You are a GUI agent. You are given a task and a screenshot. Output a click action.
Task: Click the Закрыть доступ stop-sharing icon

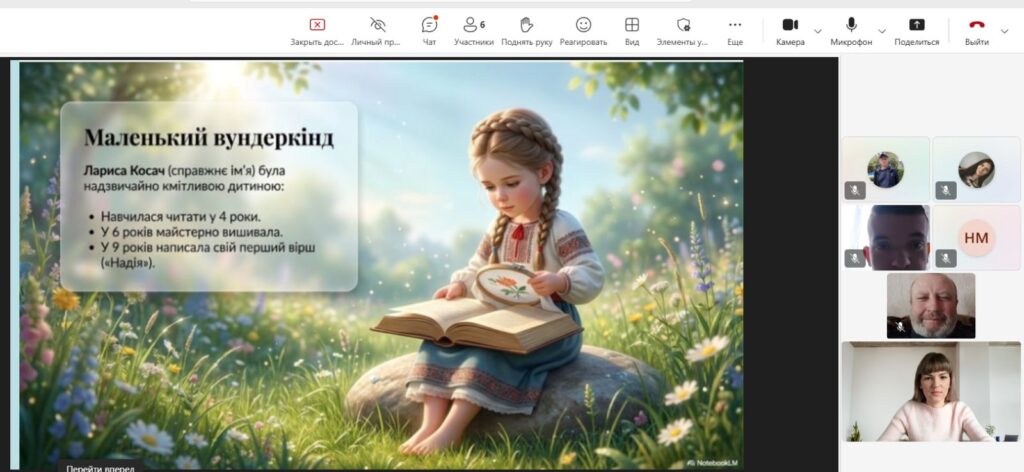click(317, 26)
